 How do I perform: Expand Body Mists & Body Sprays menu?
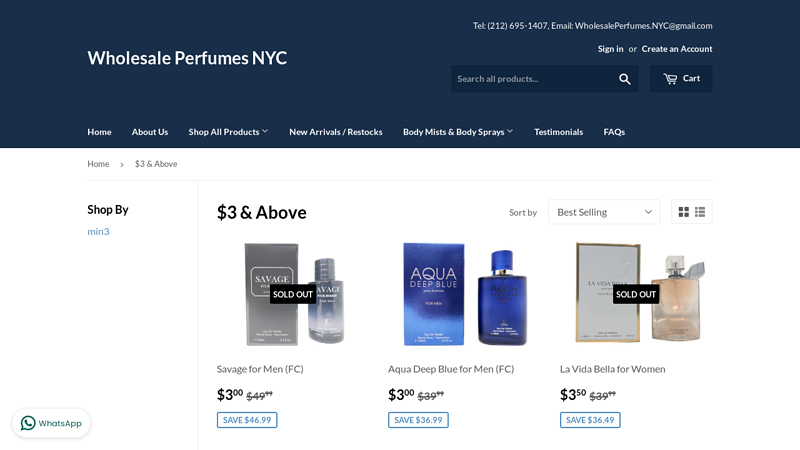pyautogui.click(x=458, y=132)
